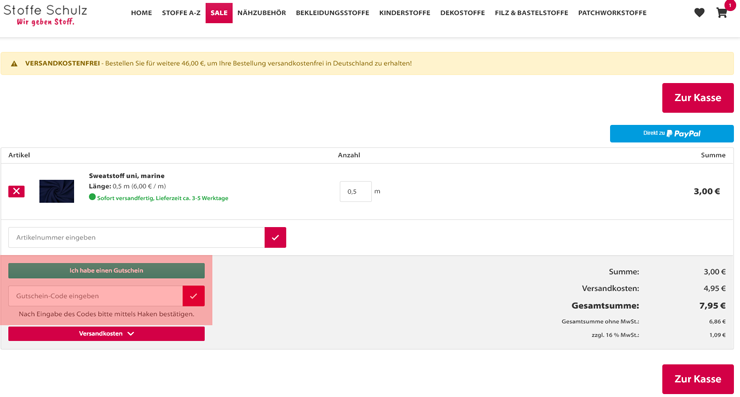Open the DEKOSTOFFE menu
Screen dimensions: 740x397
462,13
